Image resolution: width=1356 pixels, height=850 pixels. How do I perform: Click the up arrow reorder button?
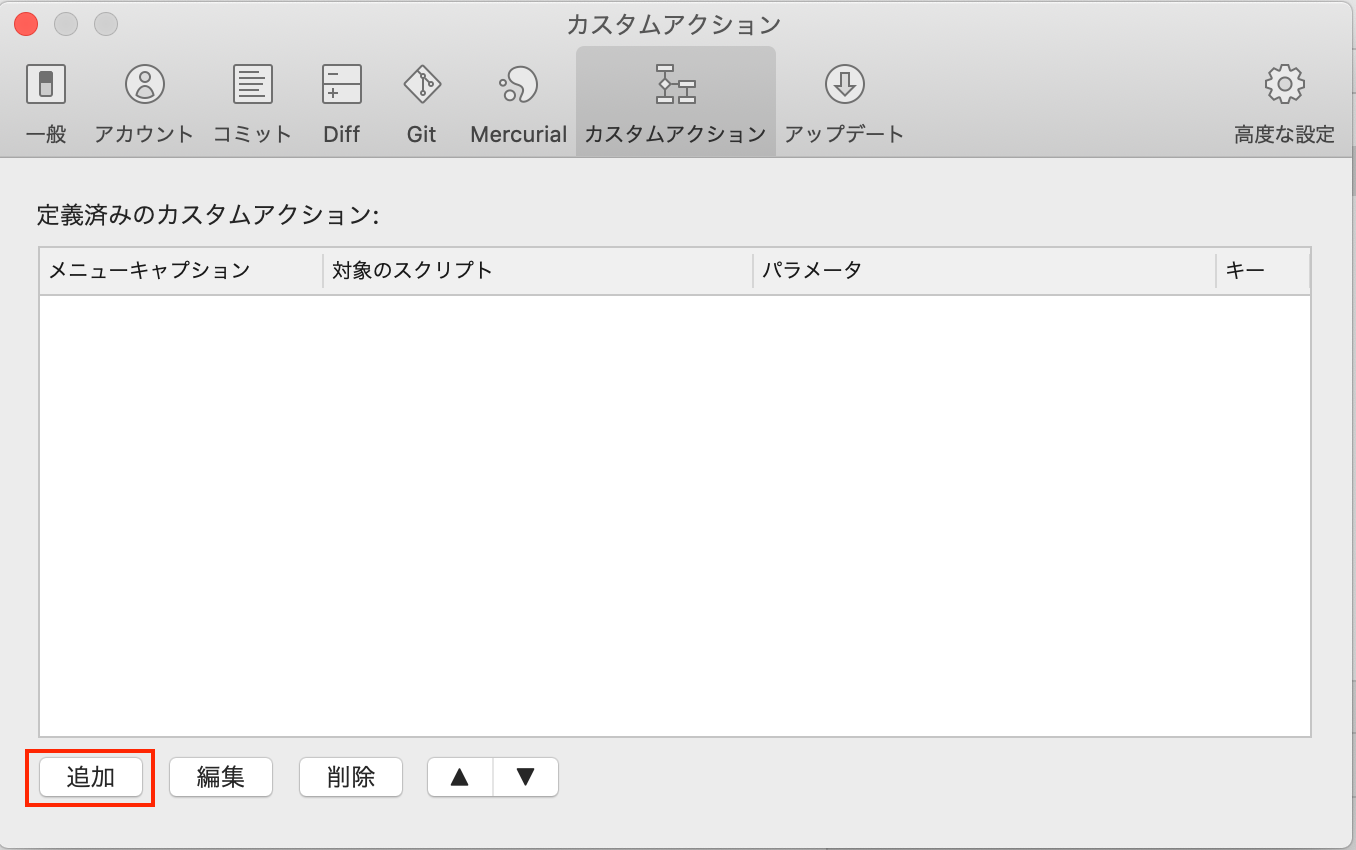tap(459, 776)
